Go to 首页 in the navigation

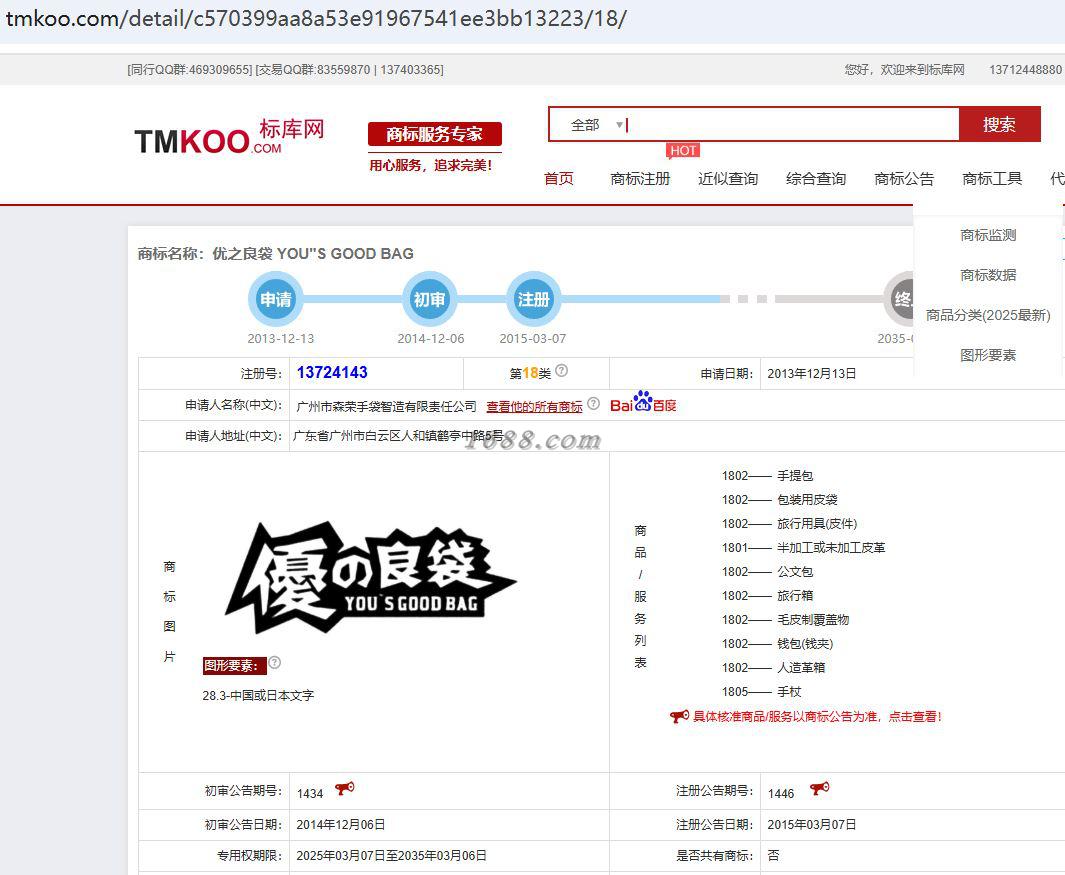[559, 179]
